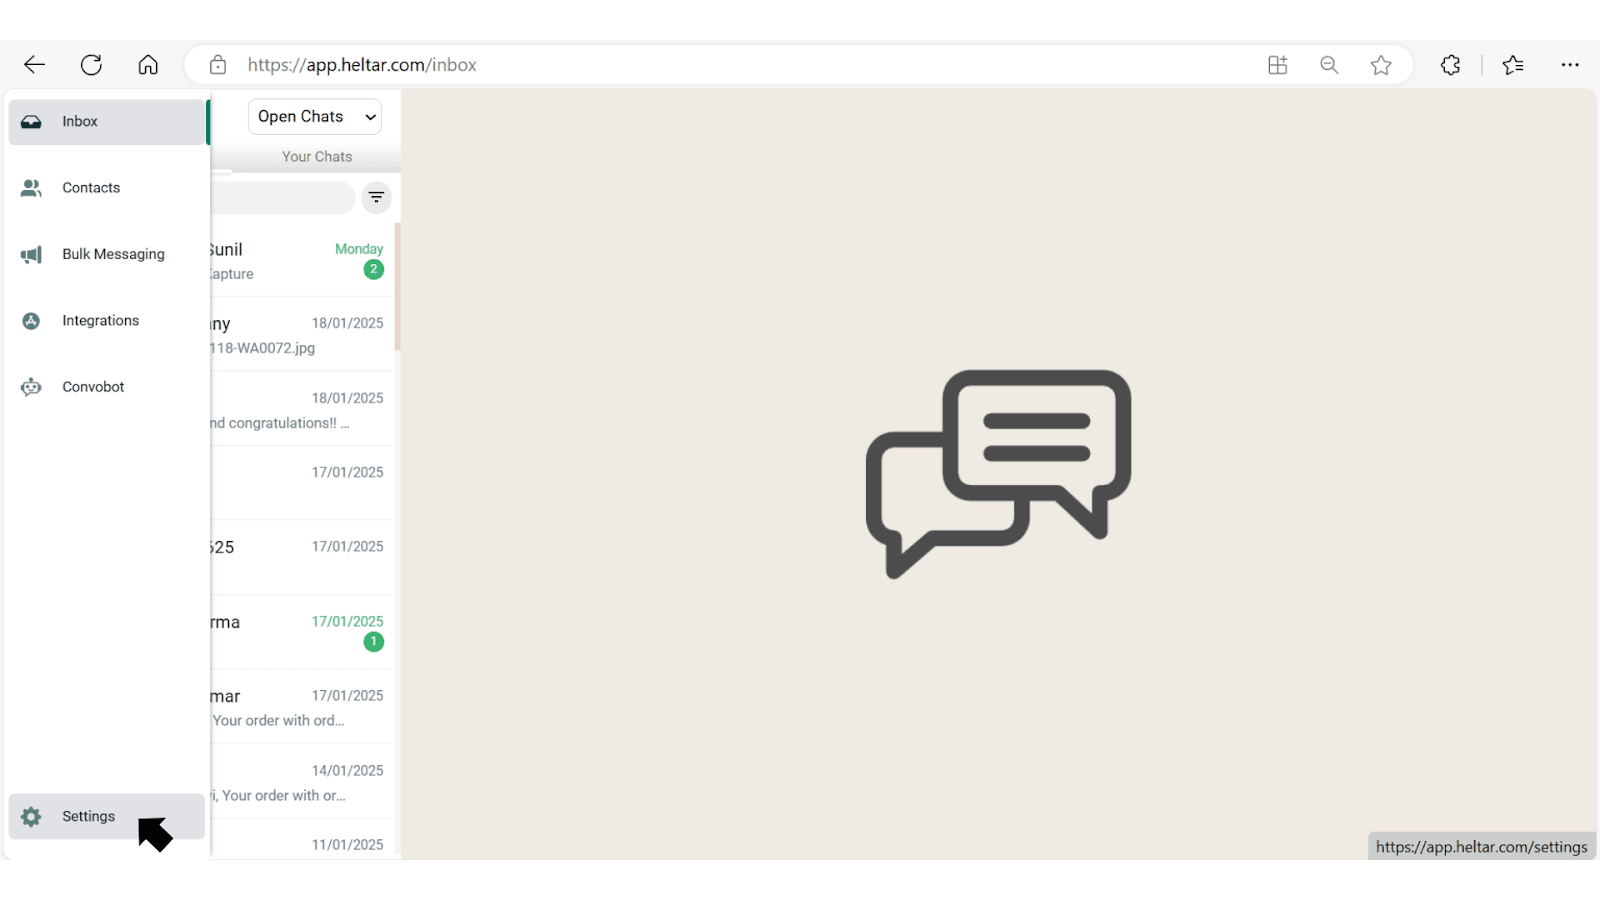Open browser settings and more menu

pyautogui.click(x=1569, y=65)
